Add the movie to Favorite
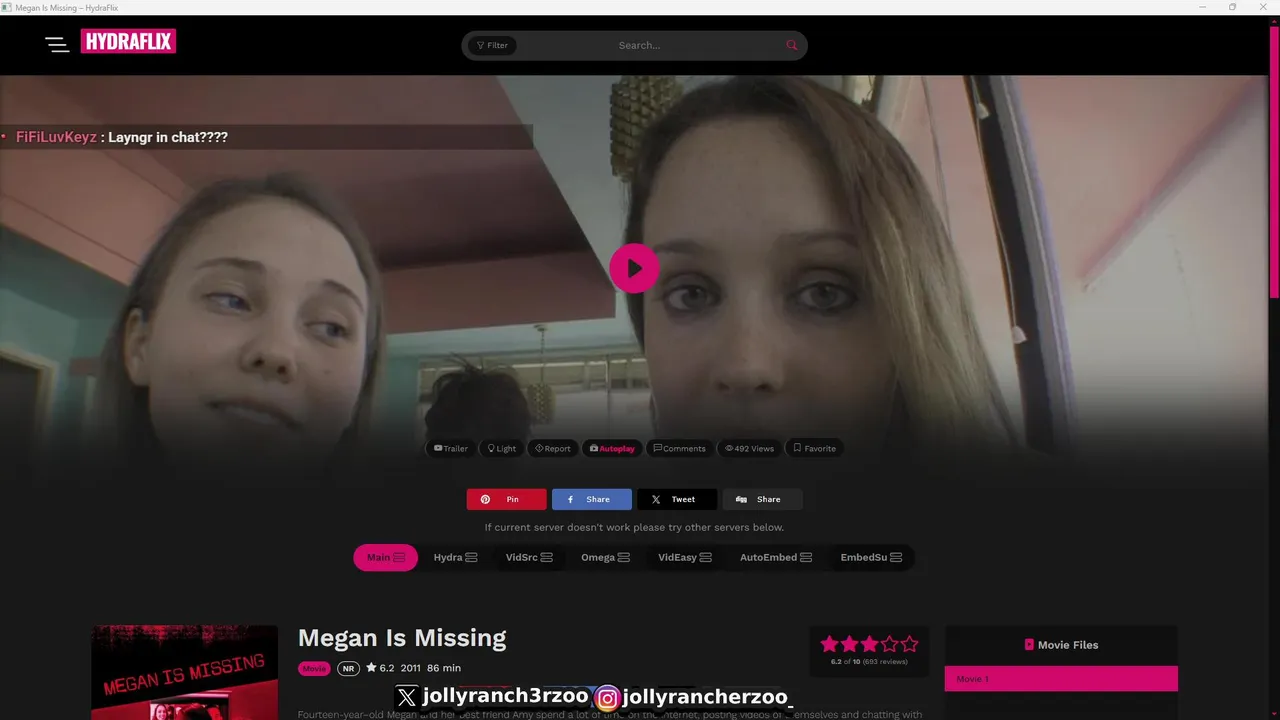 pos(814,448)
